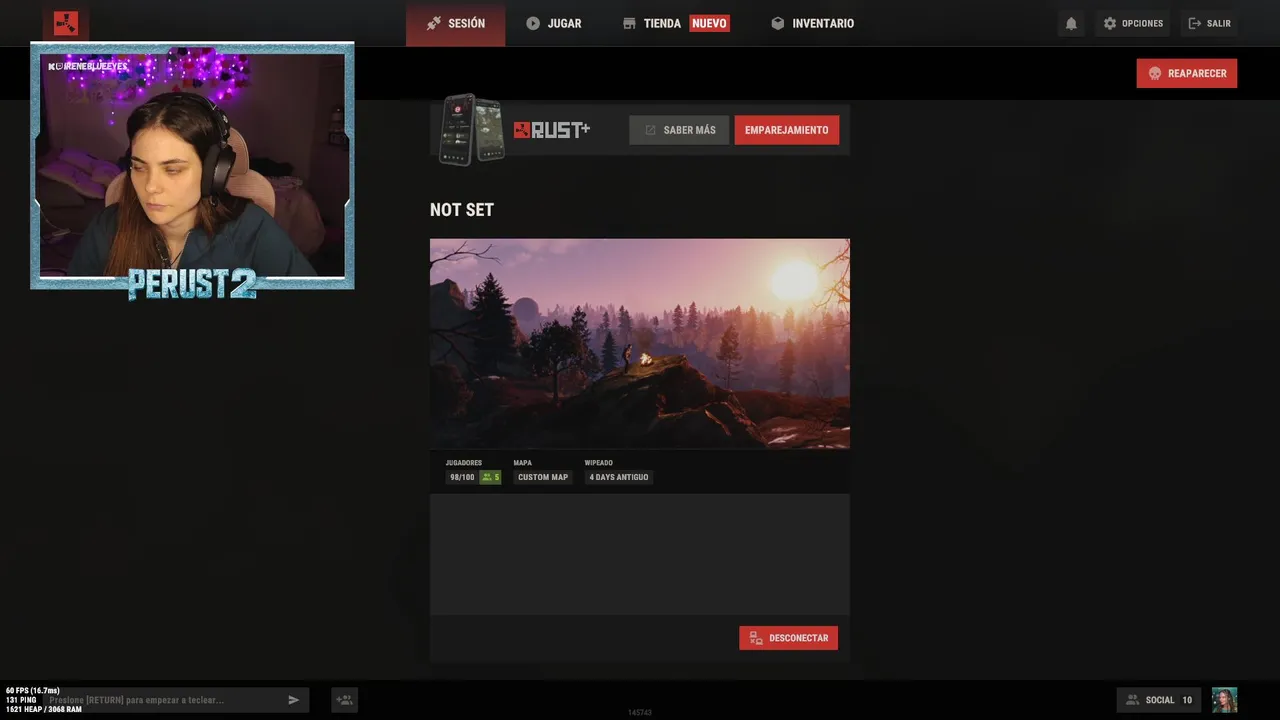1280x720 pixels.
Task: Open the Social panel button
Action: (x=1159, y=700)
